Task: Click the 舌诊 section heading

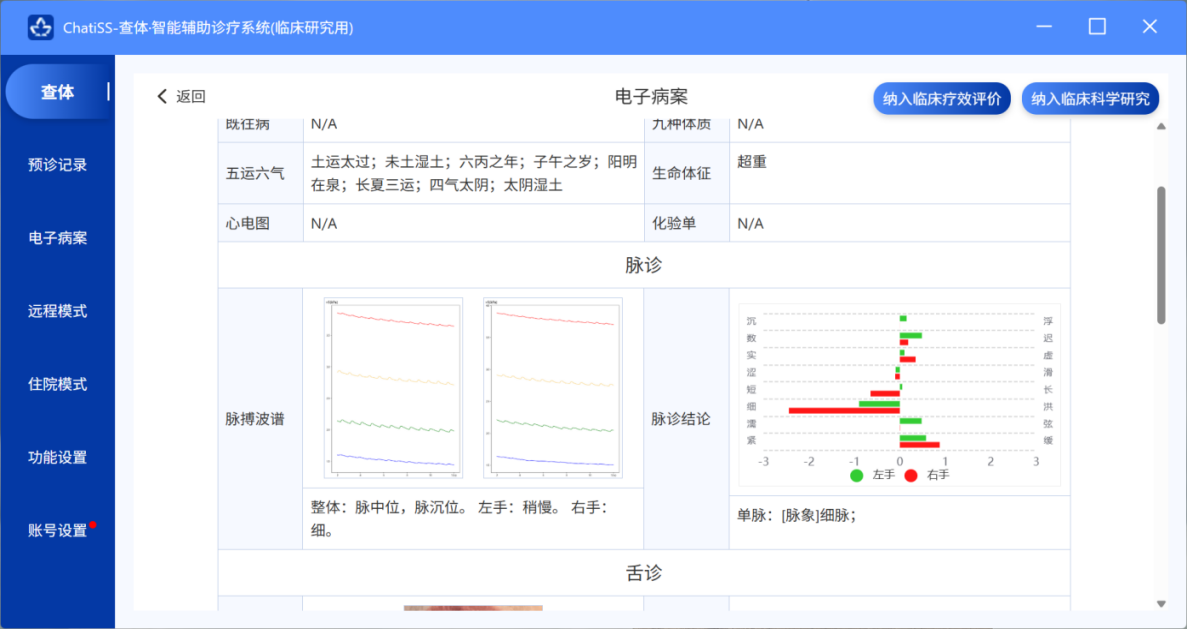Action: pyautogui.click(x=644, y=573)
